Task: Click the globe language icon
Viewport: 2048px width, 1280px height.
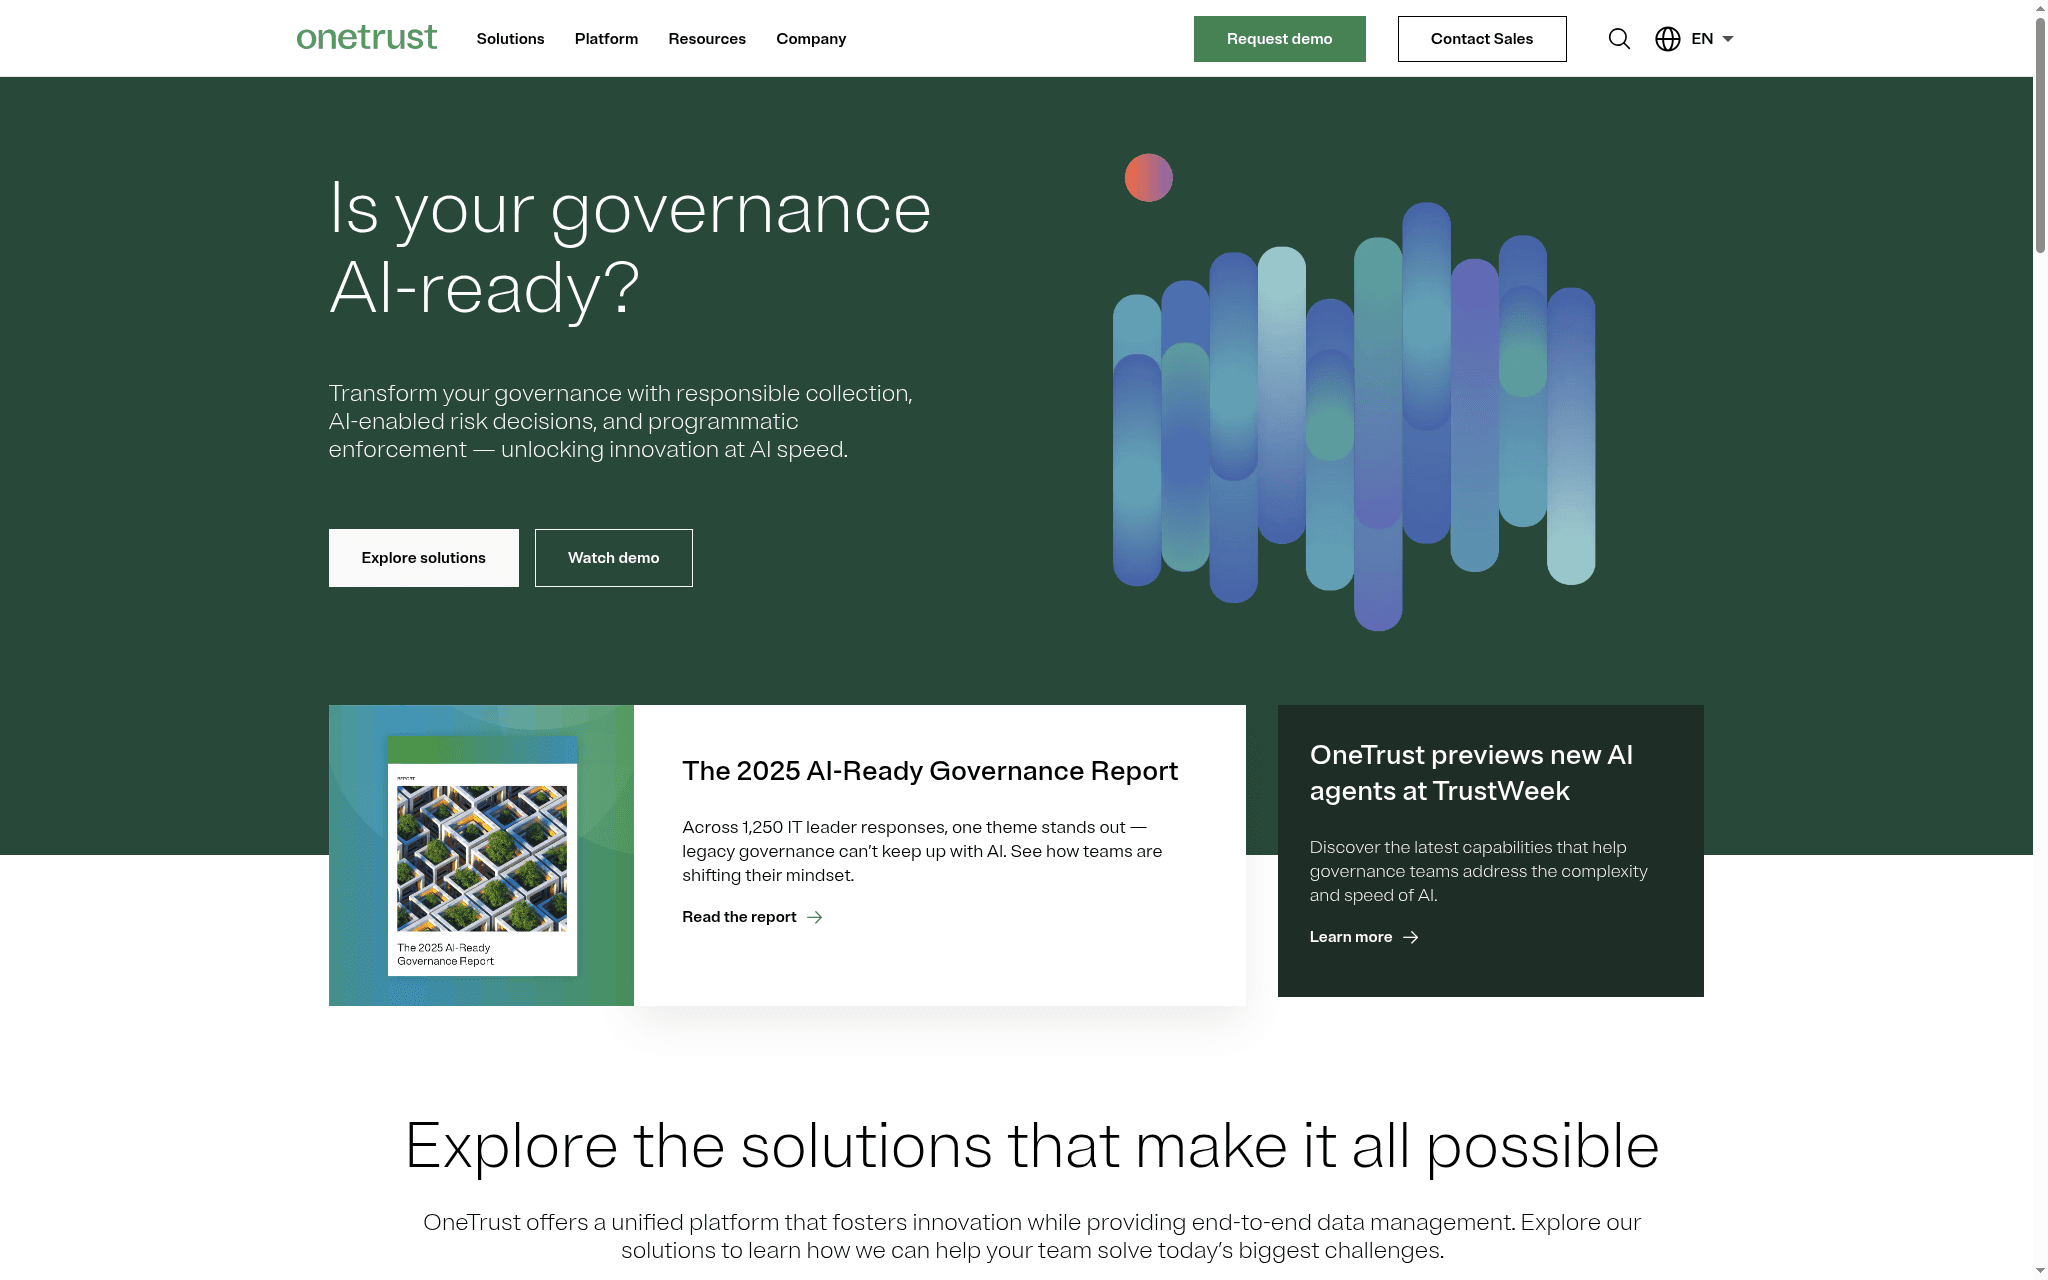Action: (1667, 39)
